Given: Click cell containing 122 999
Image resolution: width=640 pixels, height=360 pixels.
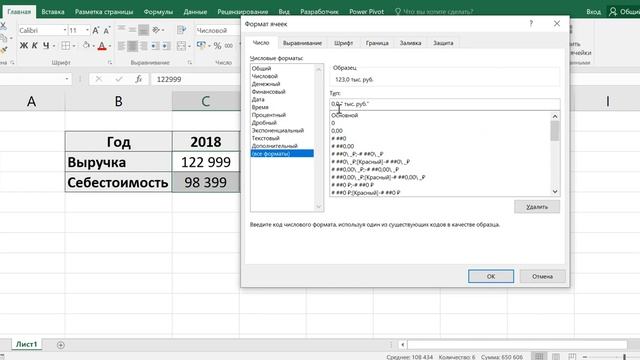Looking at the screenshot, I should [x=206, y=162].
